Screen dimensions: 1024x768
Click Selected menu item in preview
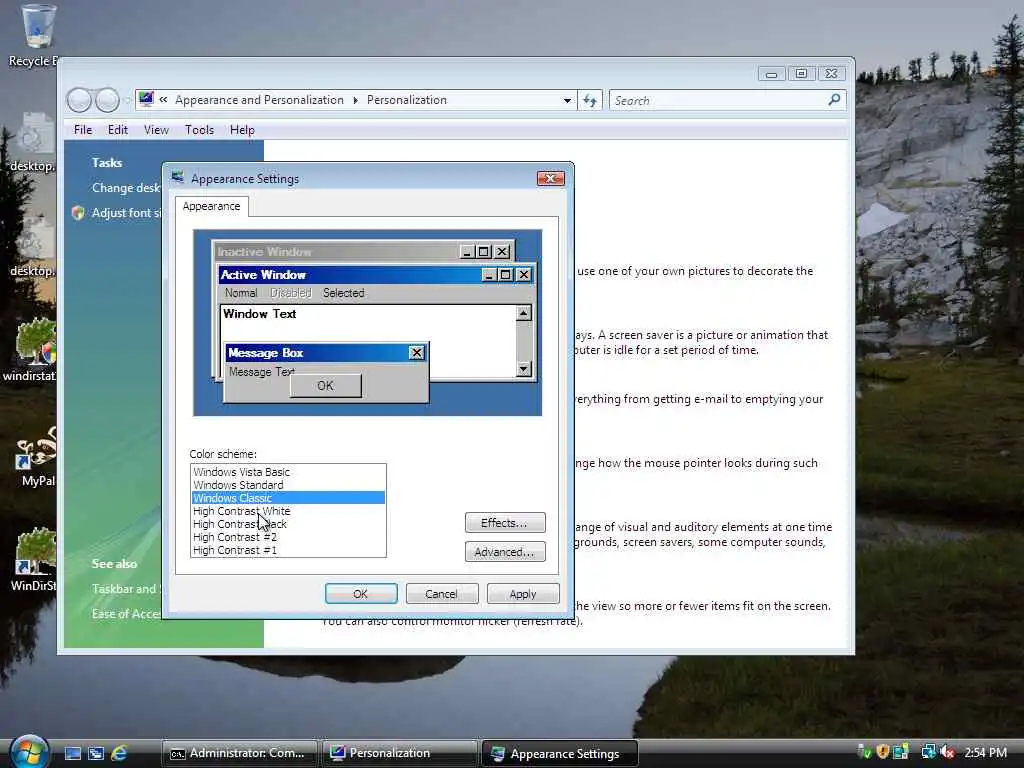pos(344,293)
